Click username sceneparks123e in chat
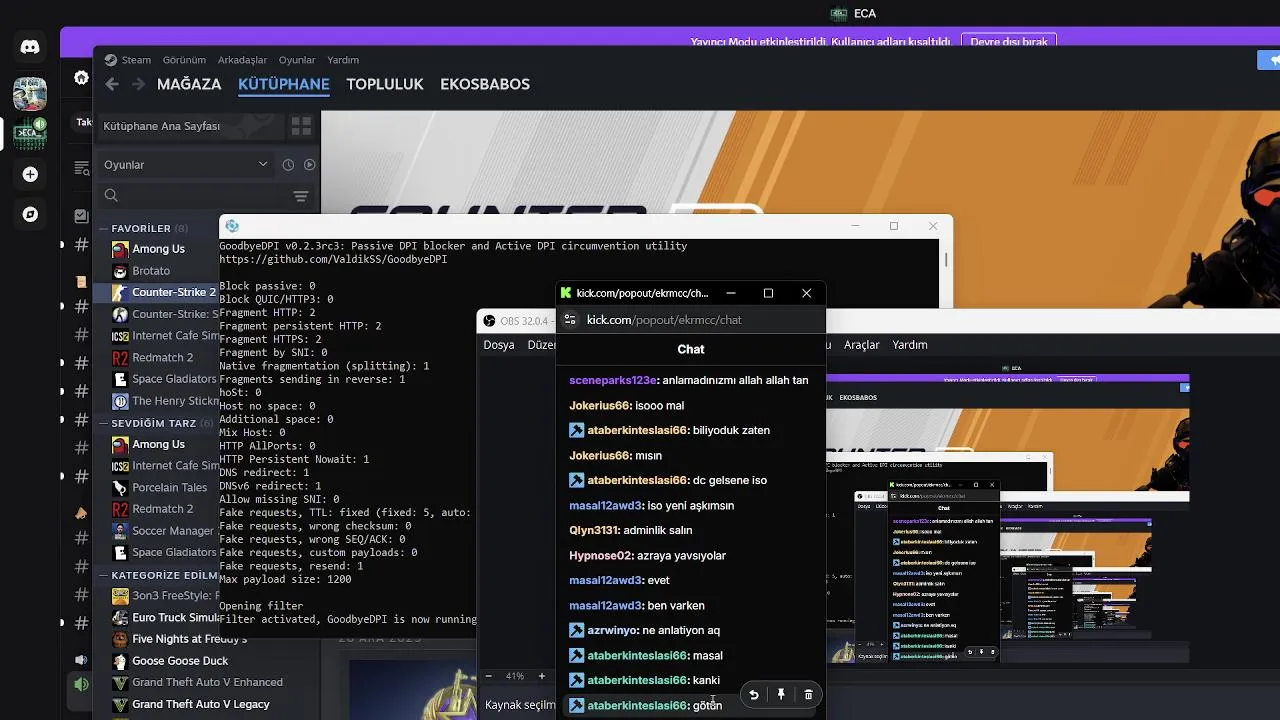This screenshot has width=1280, height=720. coord(612,380)
